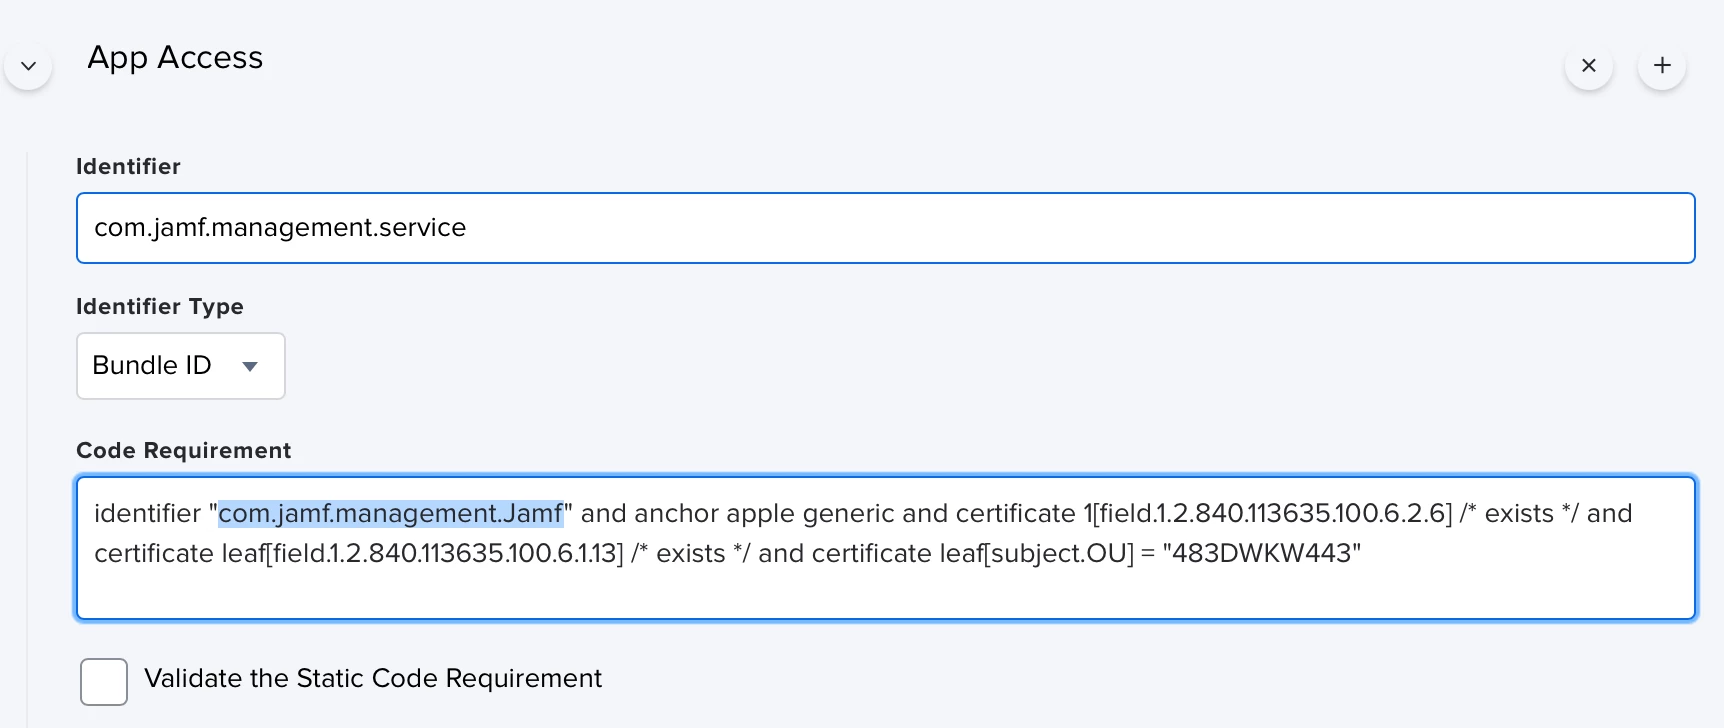Place cursor on anchor apple generic text
This screenshot has width=1724, height=728.
(764, 514)
